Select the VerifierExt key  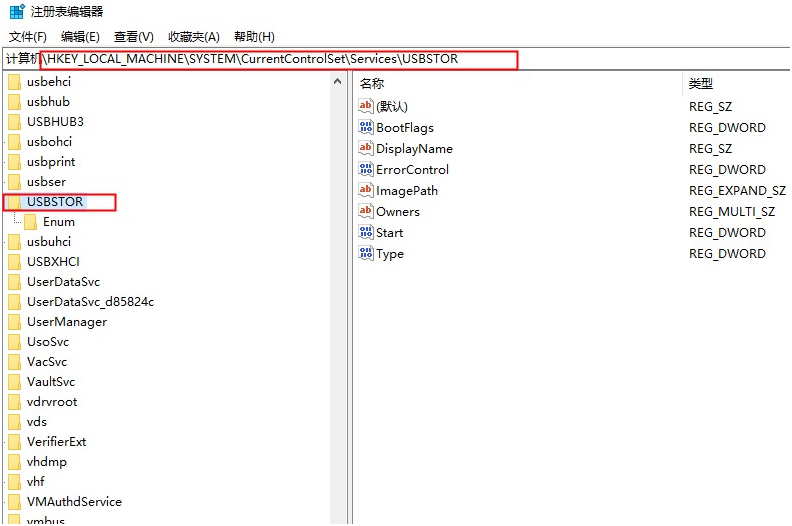(x=57, y=442)
